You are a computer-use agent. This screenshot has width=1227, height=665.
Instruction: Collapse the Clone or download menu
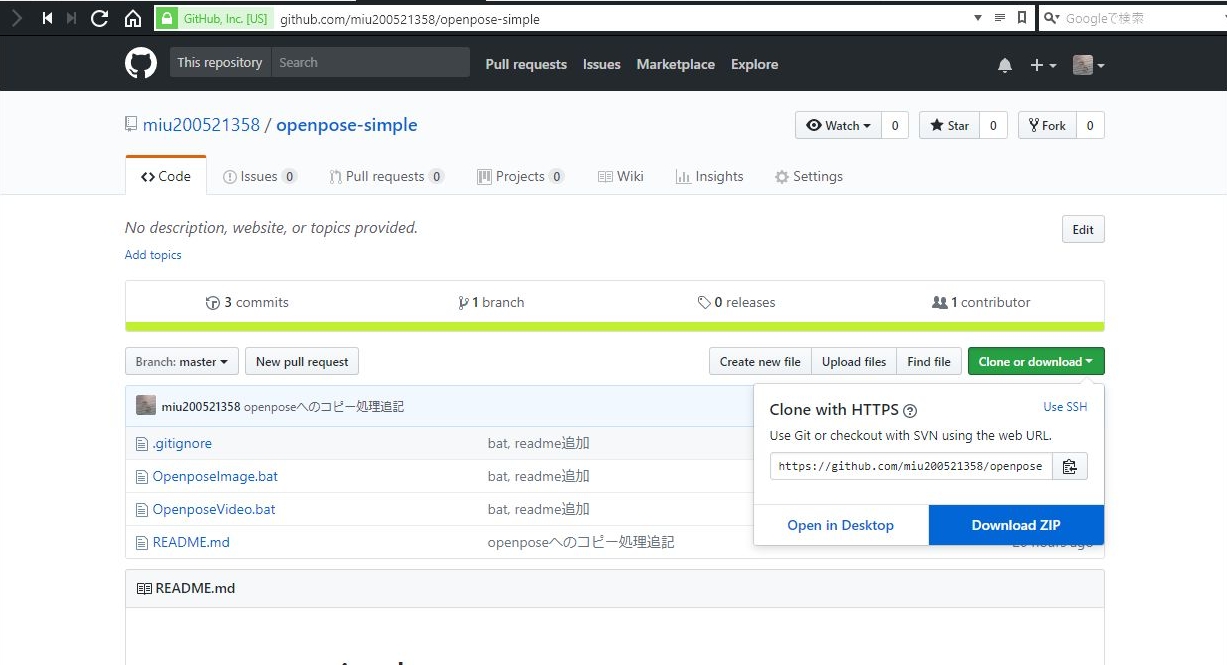click(x=1035, y=362)
